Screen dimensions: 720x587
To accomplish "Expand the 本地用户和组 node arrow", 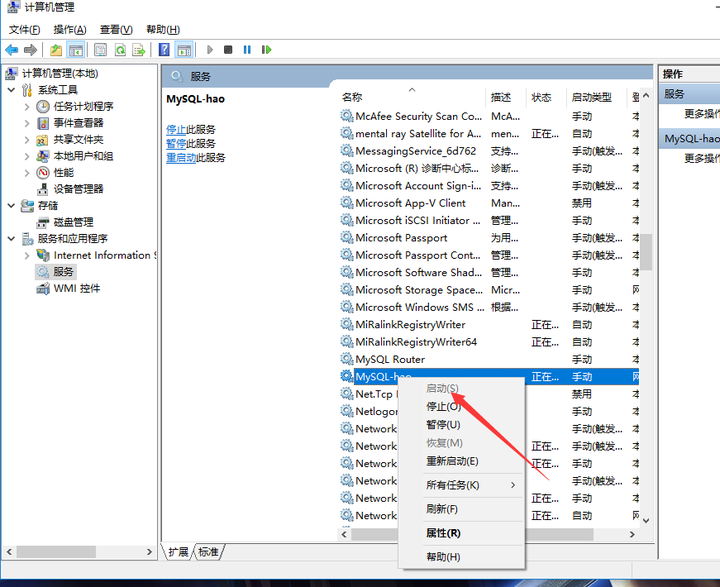I will tap(27, 156).
